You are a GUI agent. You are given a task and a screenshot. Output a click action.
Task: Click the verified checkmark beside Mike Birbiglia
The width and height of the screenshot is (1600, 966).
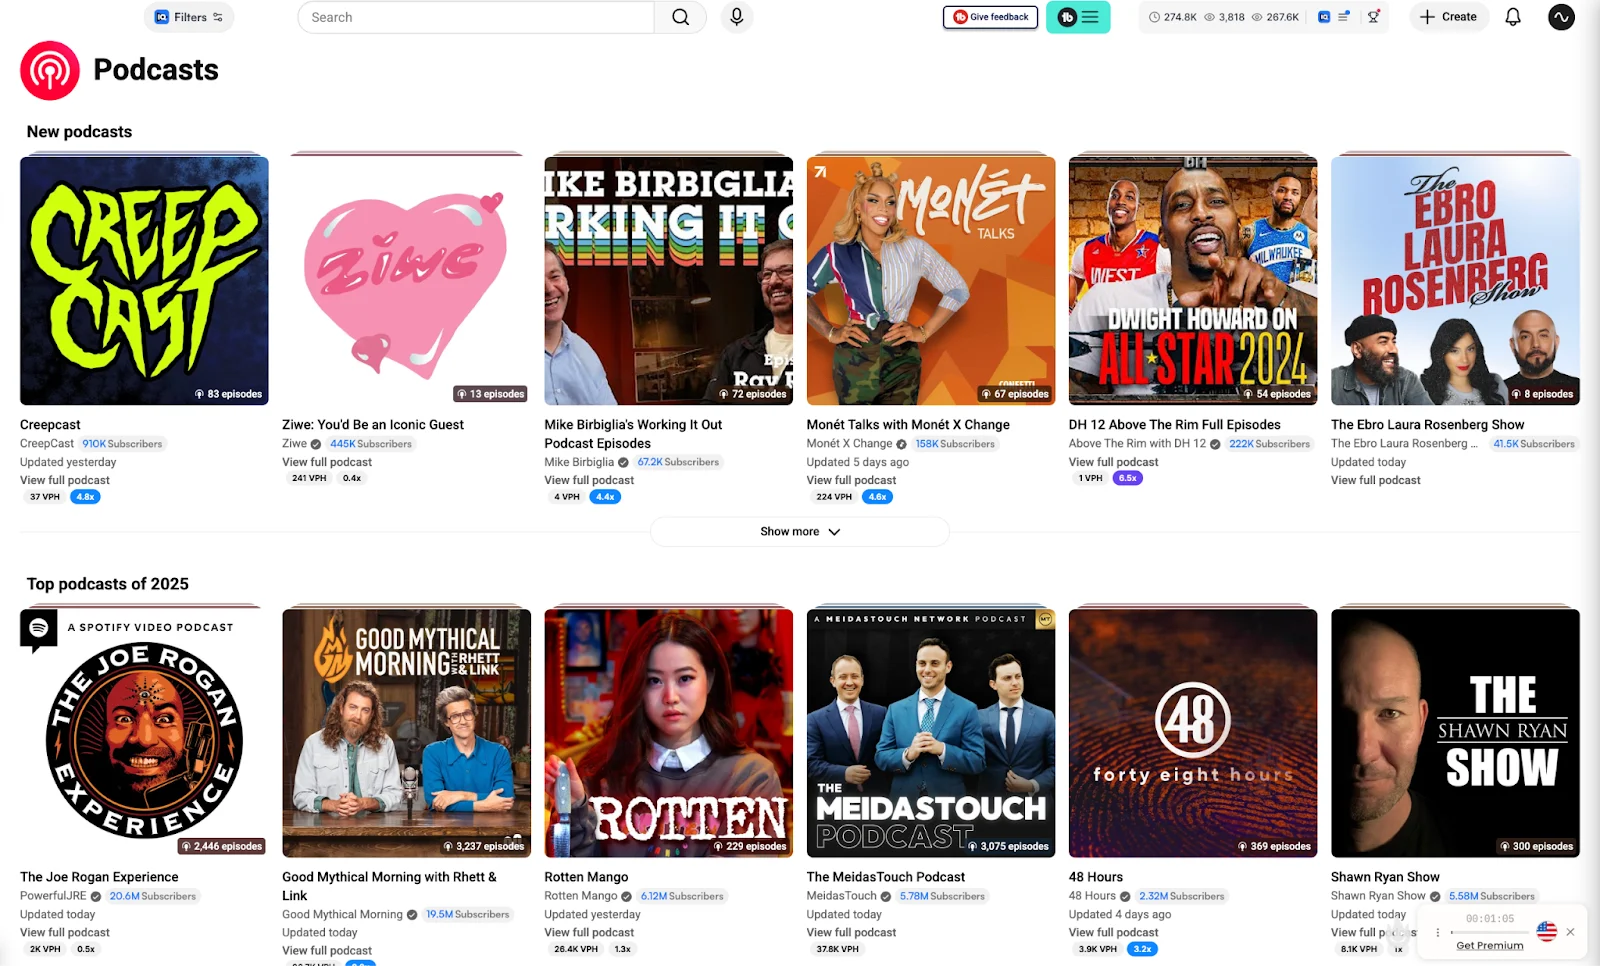pos(621,462)
